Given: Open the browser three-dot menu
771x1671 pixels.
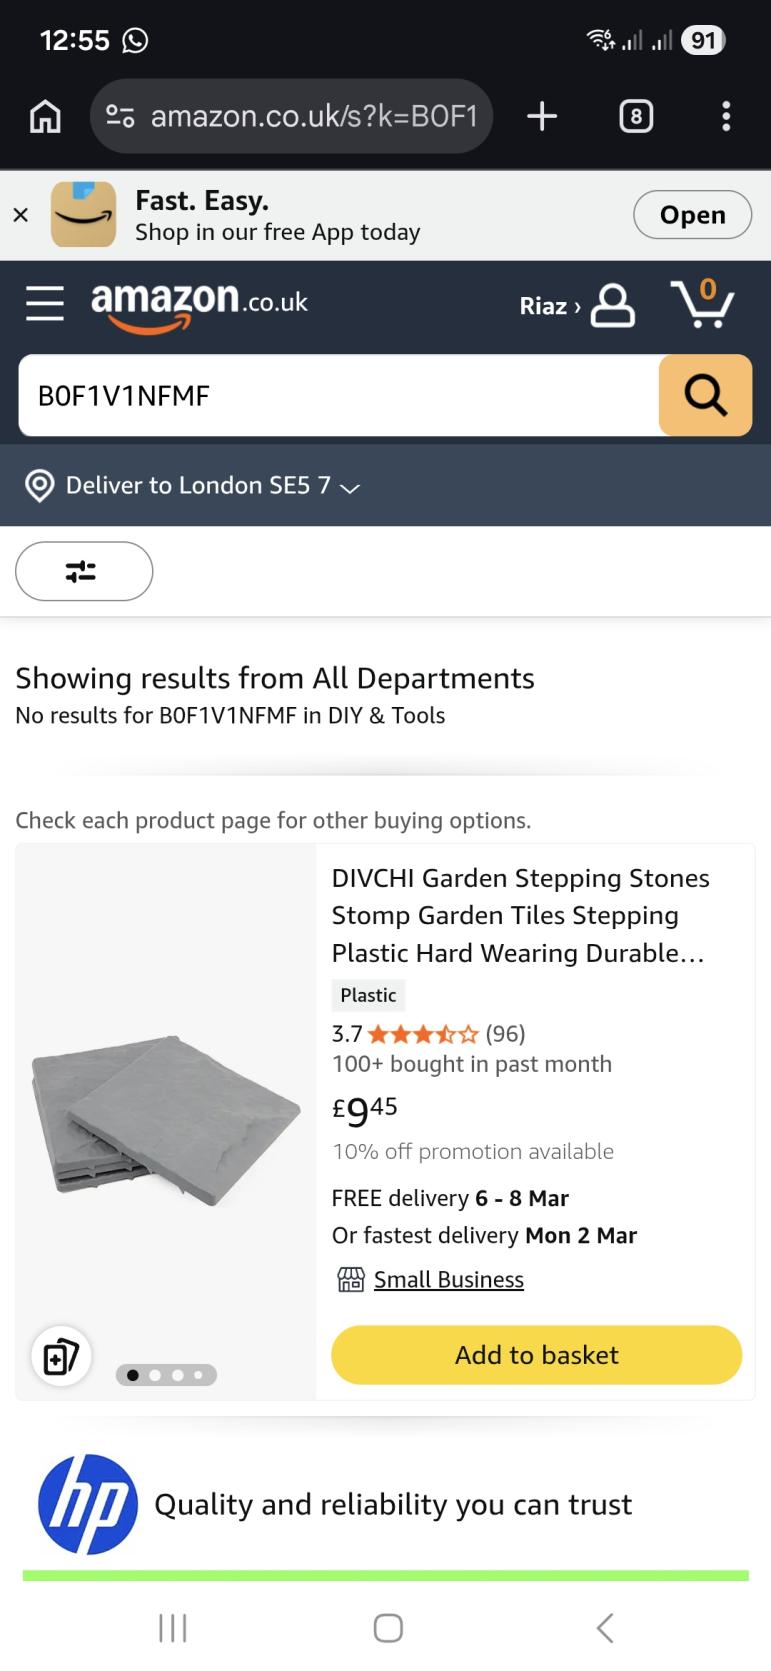Looking at the screenshot, I should pyautogui.click(x=726, y=117).
